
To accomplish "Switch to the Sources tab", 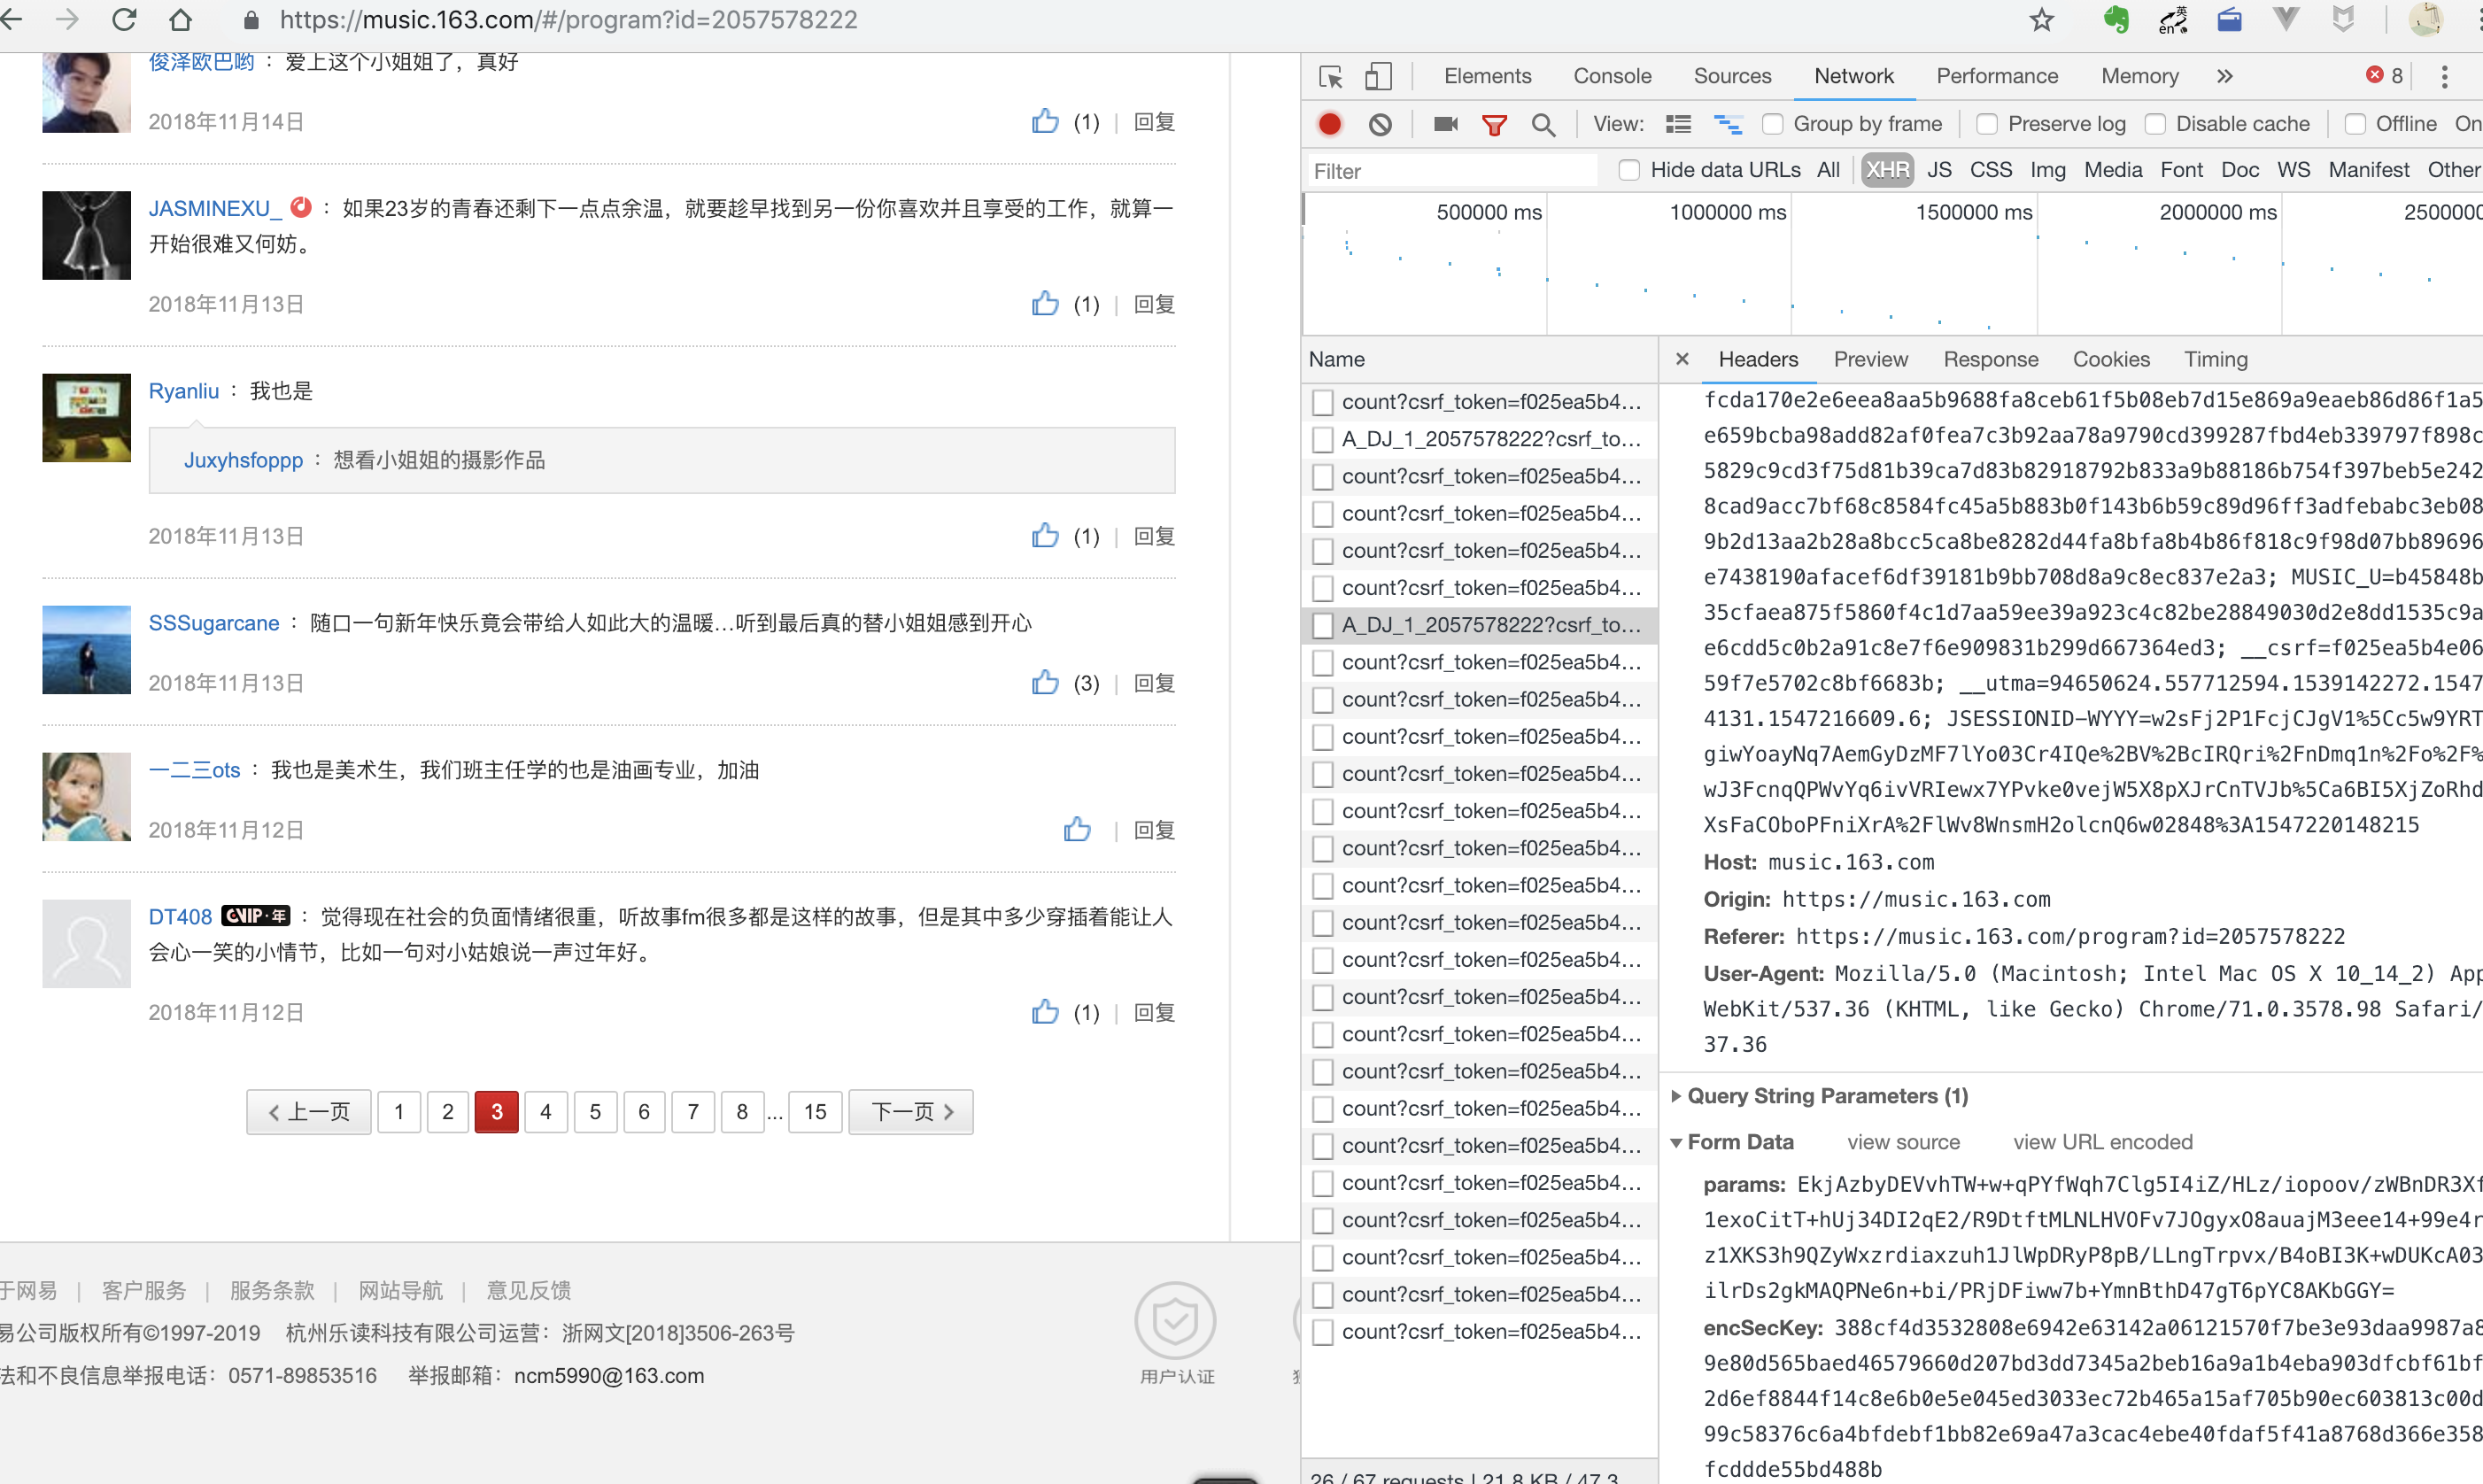I will [x=1732, y=76].
